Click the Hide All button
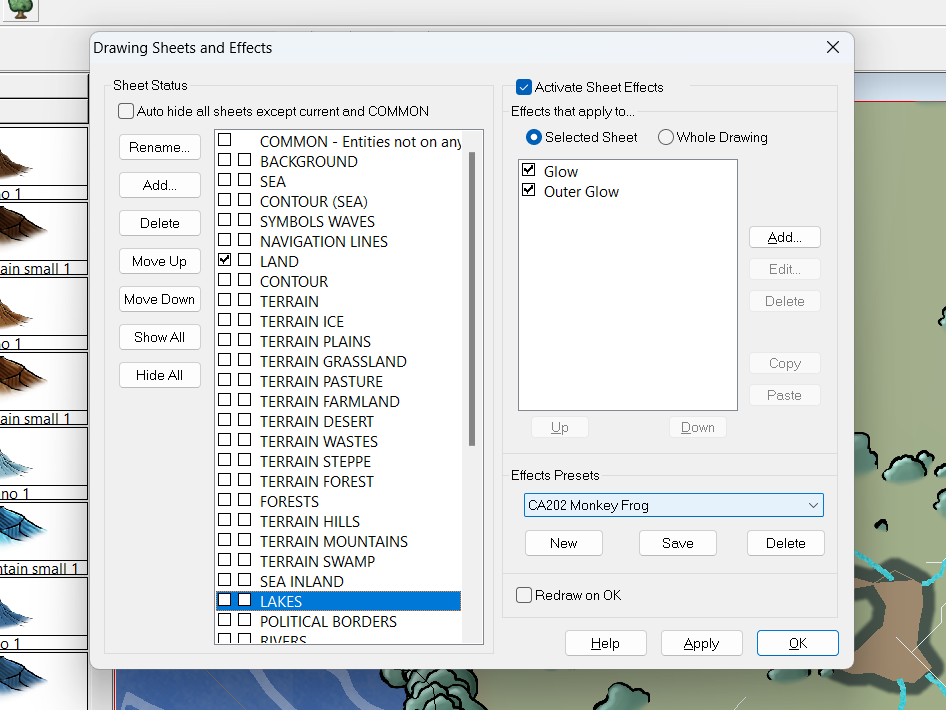 tap(159, 375)
